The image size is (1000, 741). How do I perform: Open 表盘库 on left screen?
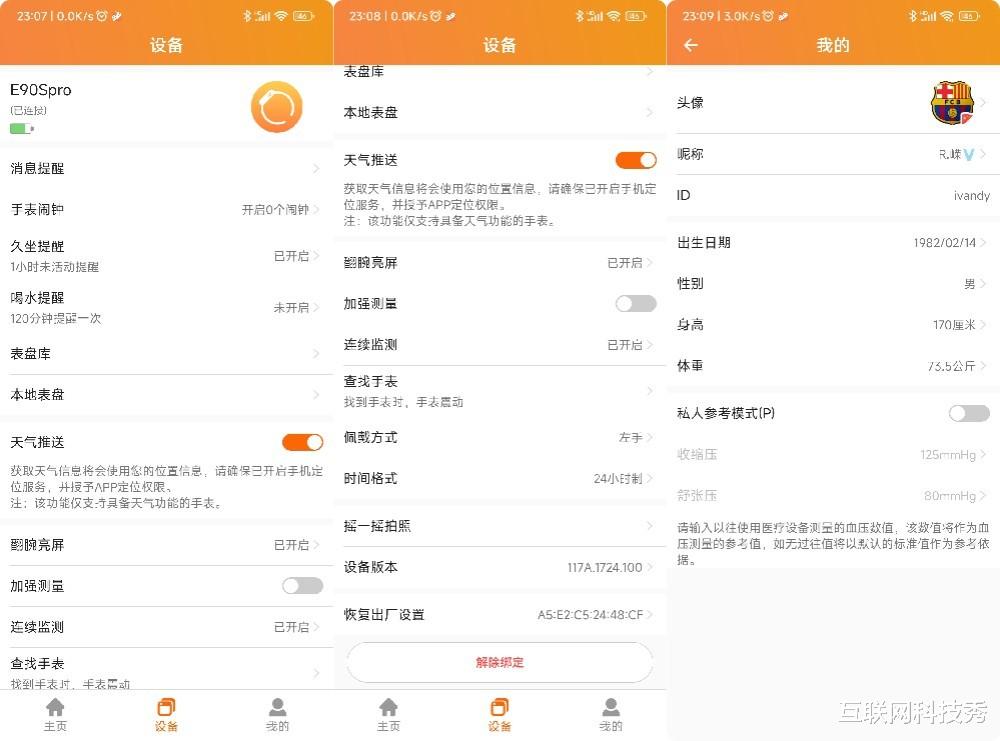166,353
